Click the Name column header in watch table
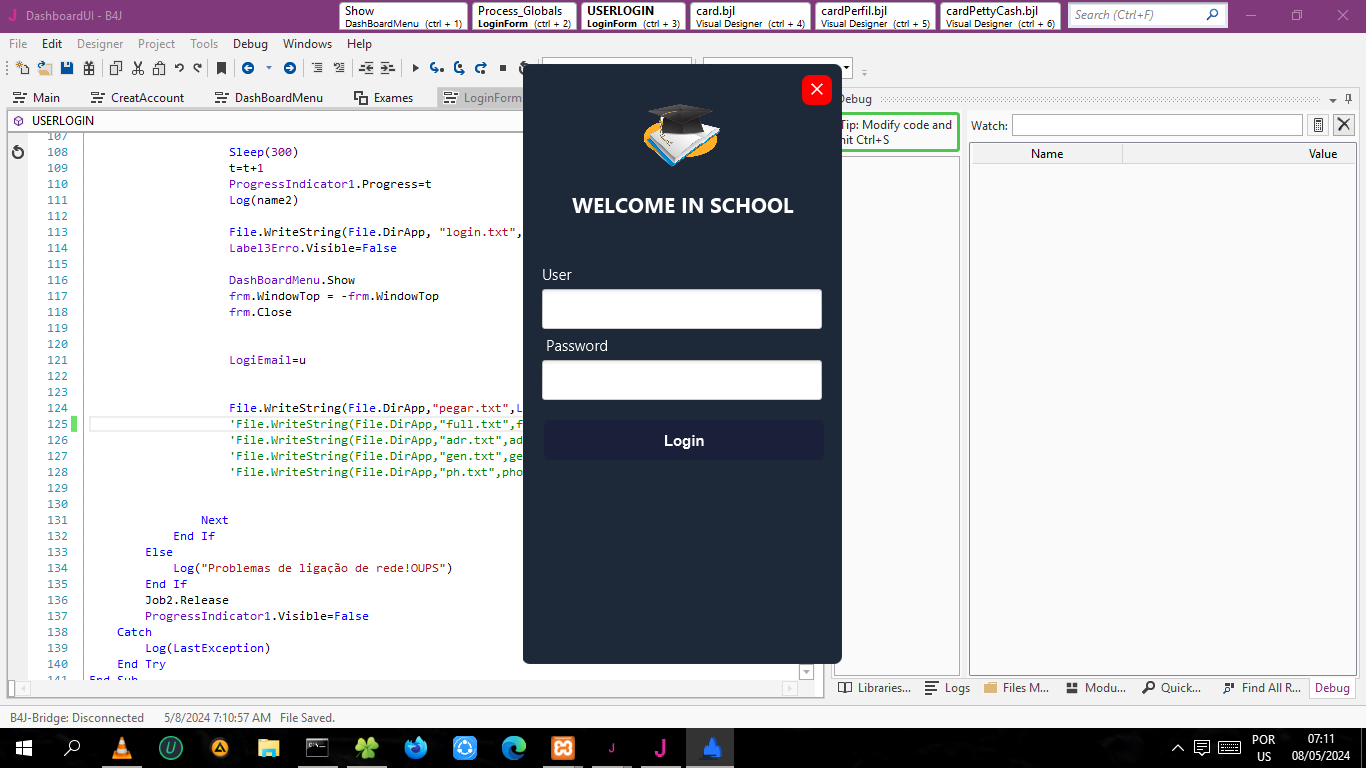The height and width of the screenshot is (768, 1366). [1047, 154]
